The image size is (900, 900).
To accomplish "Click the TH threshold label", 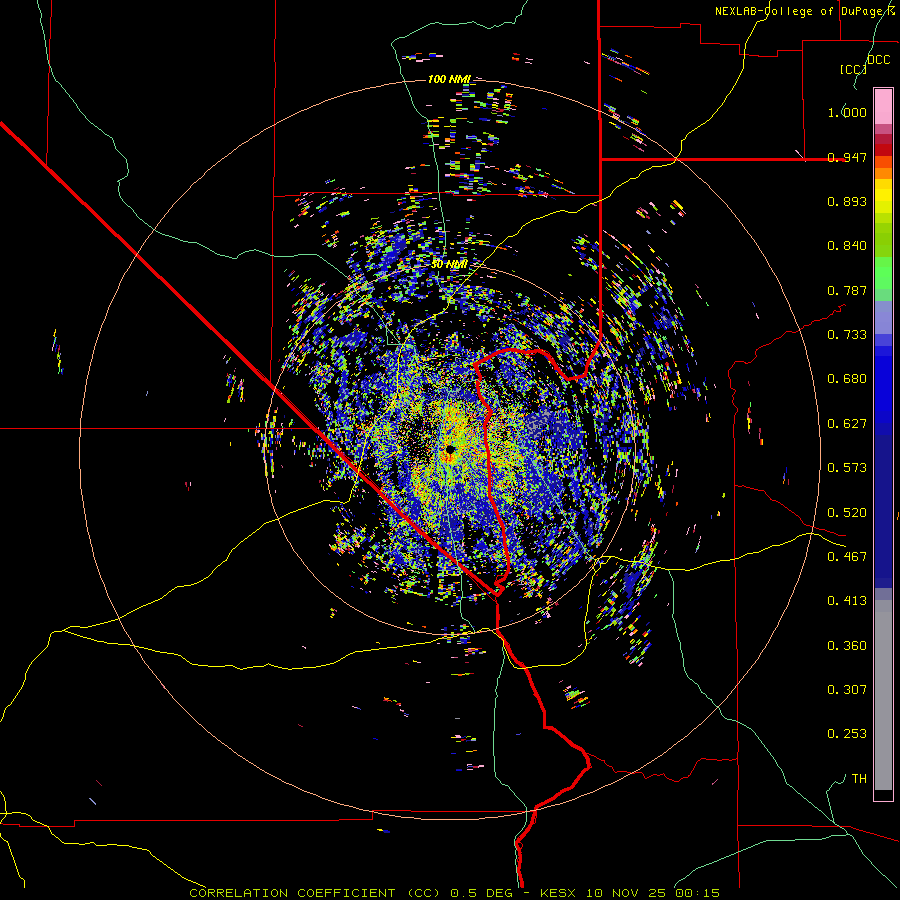I will pos(859,779).
